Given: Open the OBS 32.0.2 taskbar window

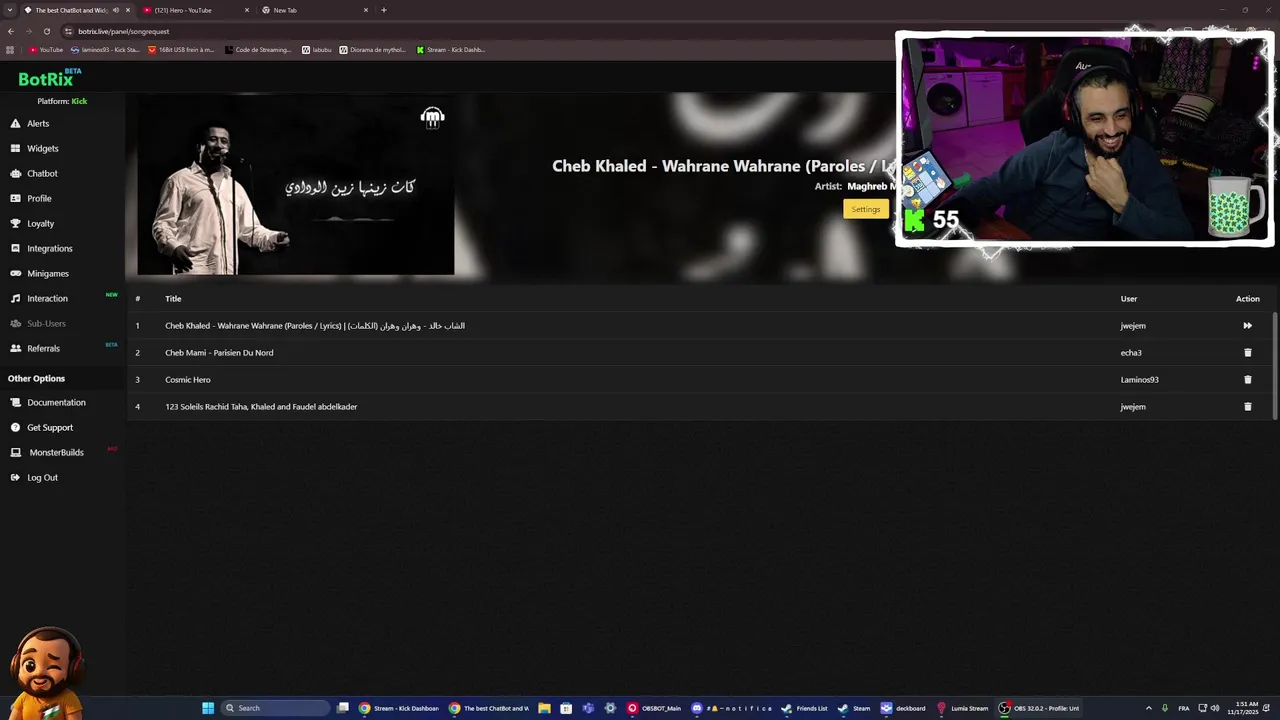Looking at the screenshot, I should coord(1039,708).
